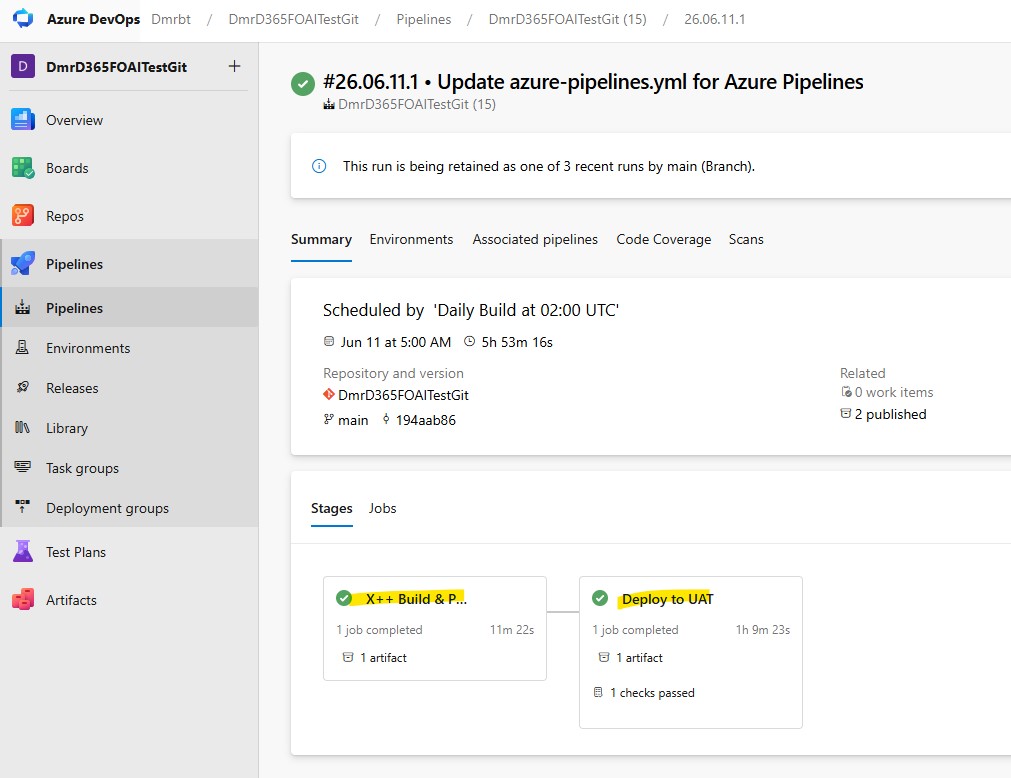
Task: Open DmrD365FOAITestGit (15) breadcrumb
Action: pos(567,19)
